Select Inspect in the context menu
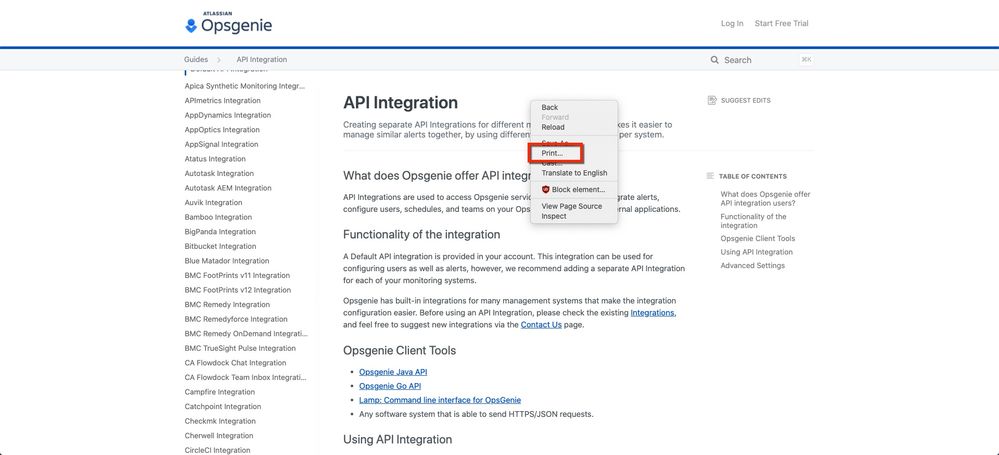 [554, 216]
